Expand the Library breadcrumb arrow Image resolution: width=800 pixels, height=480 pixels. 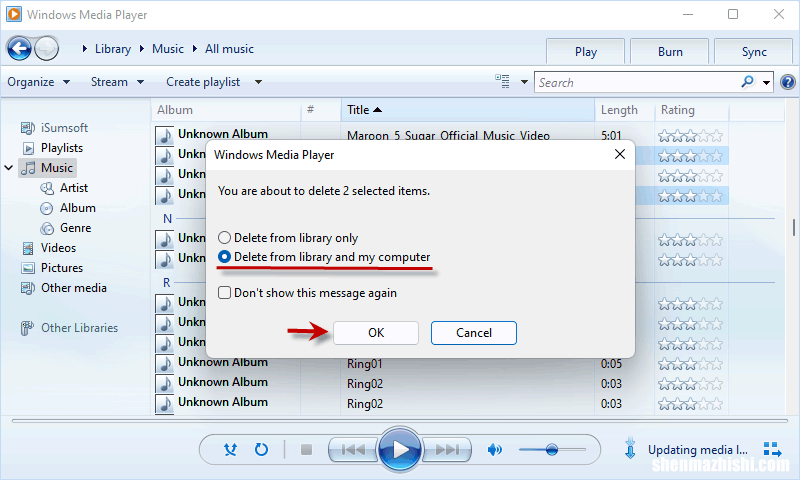coord(85,49)
